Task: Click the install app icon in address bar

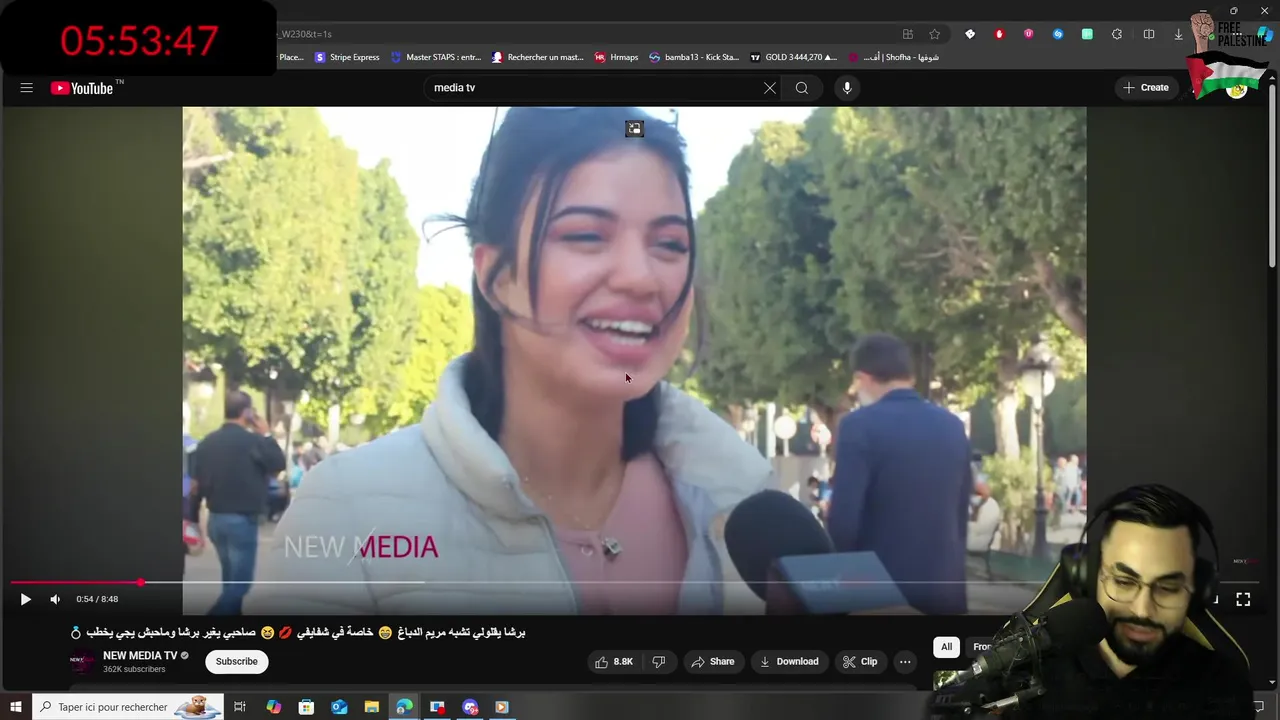Action: pos(908,34)
